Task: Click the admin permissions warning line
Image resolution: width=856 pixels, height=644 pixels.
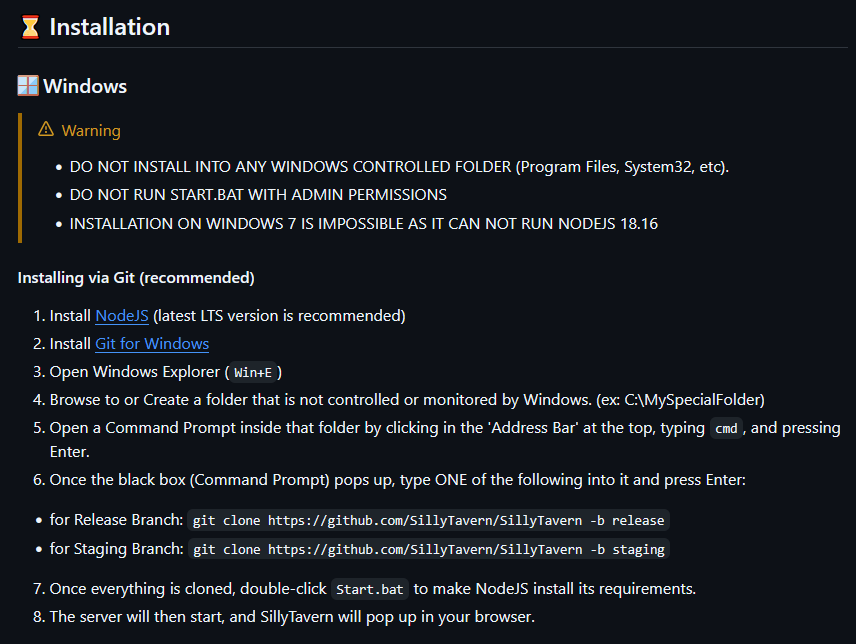Action: pos(258,195)
